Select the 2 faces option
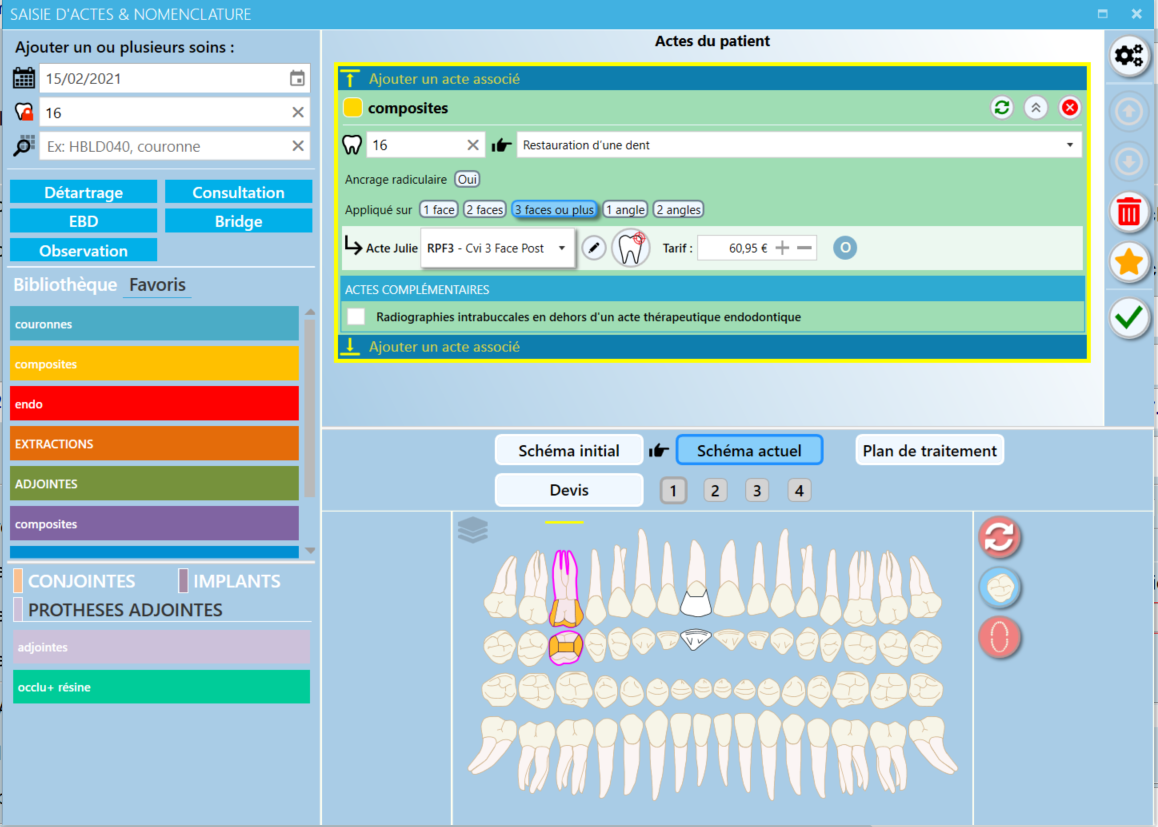This screenshot has width=1158, height=827. pyautogui.click(x=484, y=210)
